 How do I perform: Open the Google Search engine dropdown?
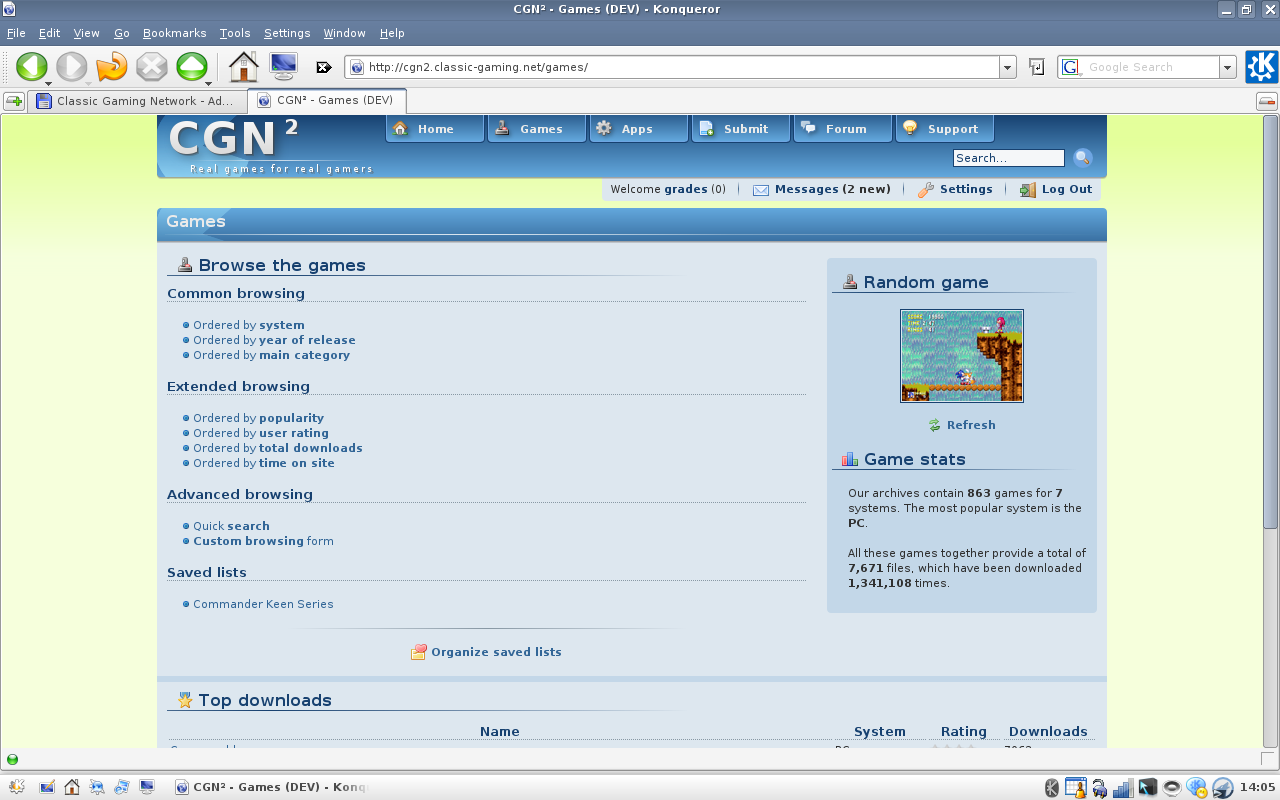click(1227, 67)
